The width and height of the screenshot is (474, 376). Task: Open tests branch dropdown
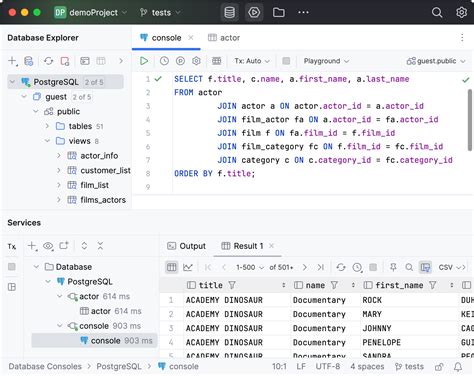click(x=160, y=13)
